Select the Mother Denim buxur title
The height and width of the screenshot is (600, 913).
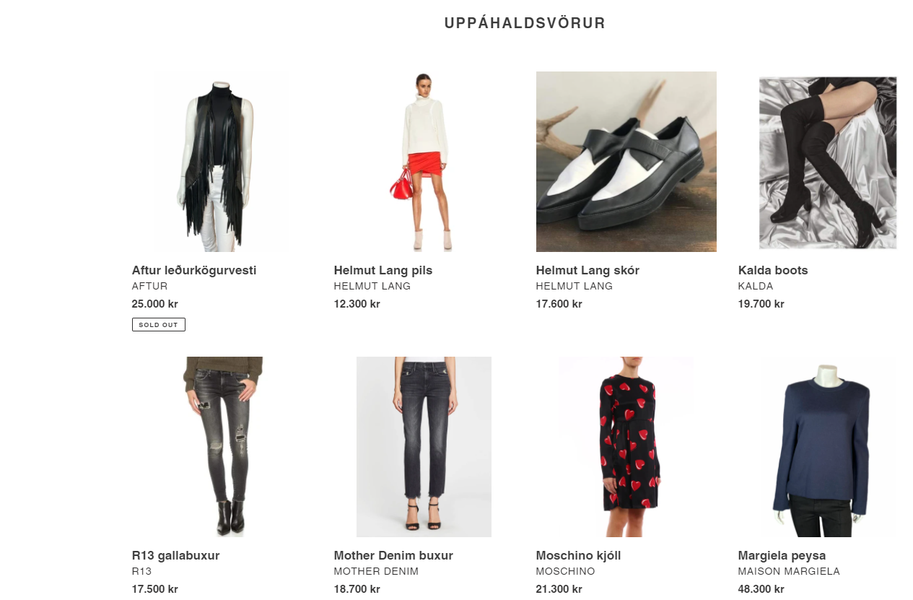394,555
